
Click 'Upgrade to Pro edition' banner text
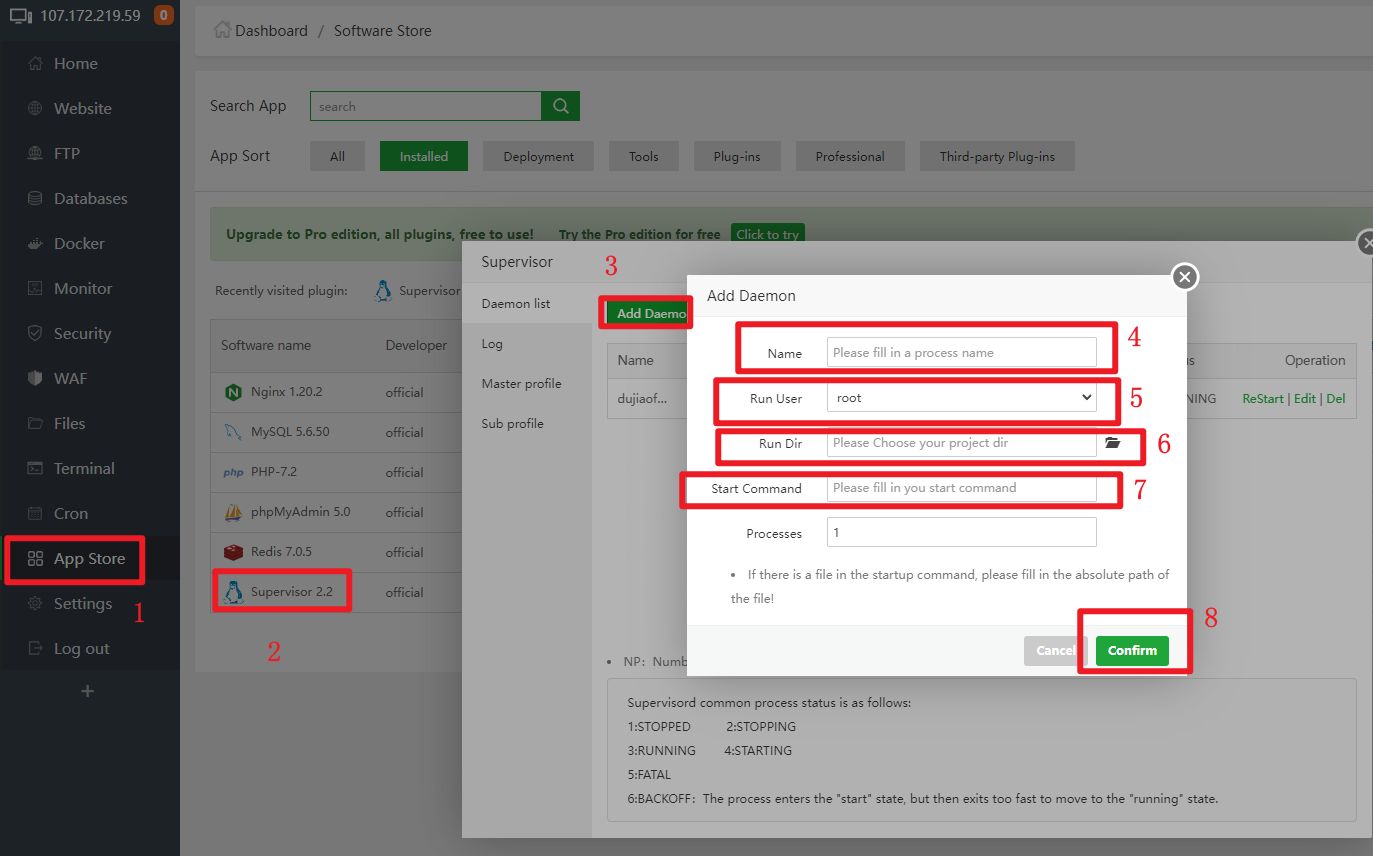[x=380, y=234]
